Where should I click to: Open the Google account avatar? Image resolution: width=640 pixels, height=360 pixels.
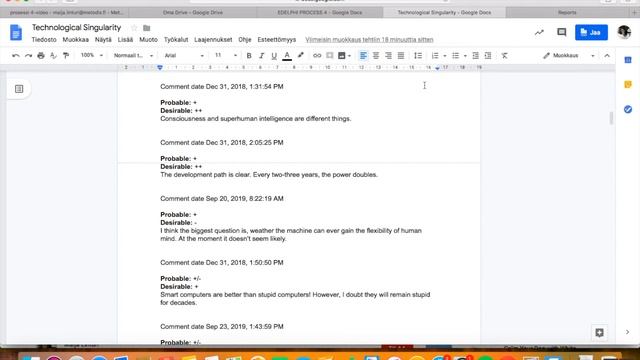(624, 32)
